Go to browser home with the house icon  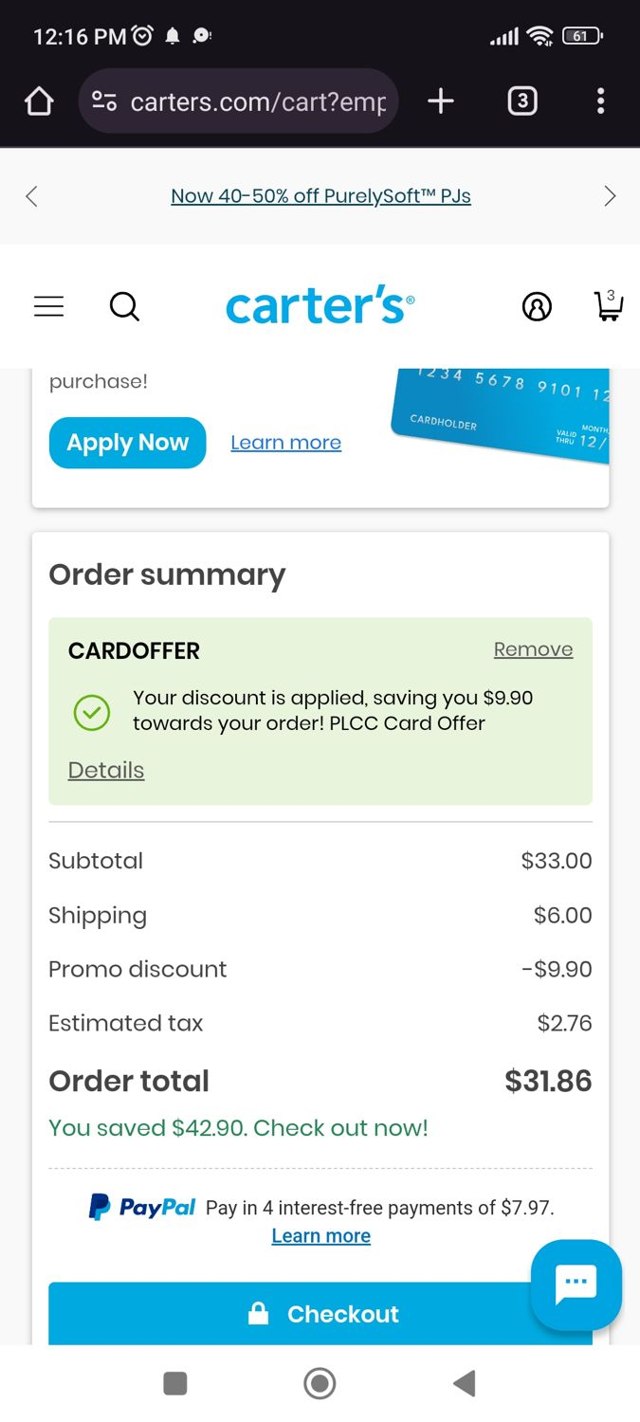[38, 100]
